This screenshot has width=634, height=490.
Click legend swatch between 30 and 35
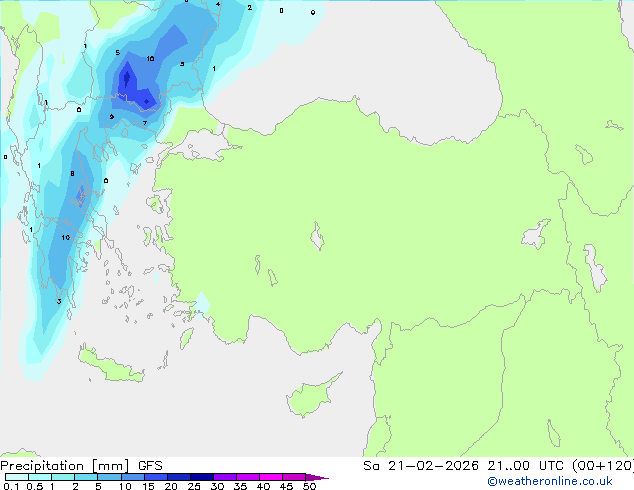[x=224, y=477]
